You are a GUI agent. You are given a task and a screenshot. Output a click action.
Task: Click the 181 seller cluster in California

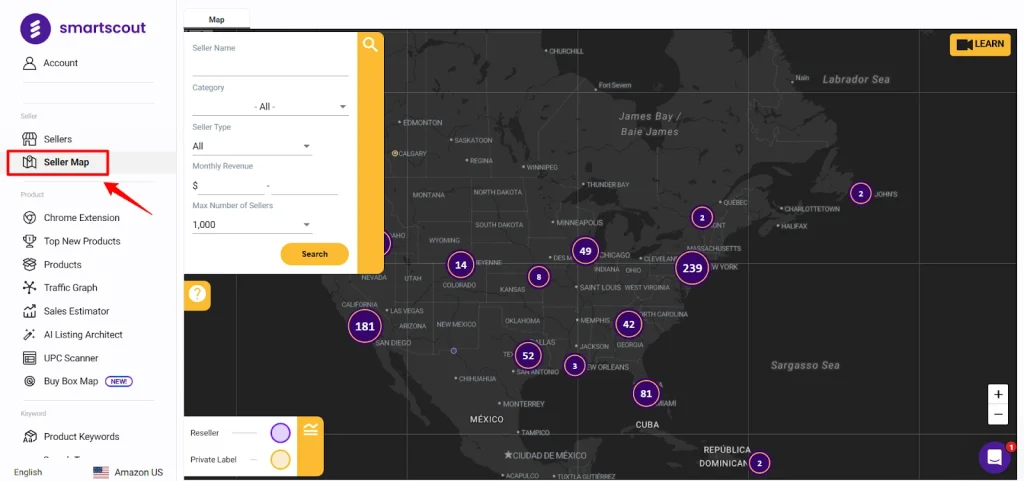point(364,326)
